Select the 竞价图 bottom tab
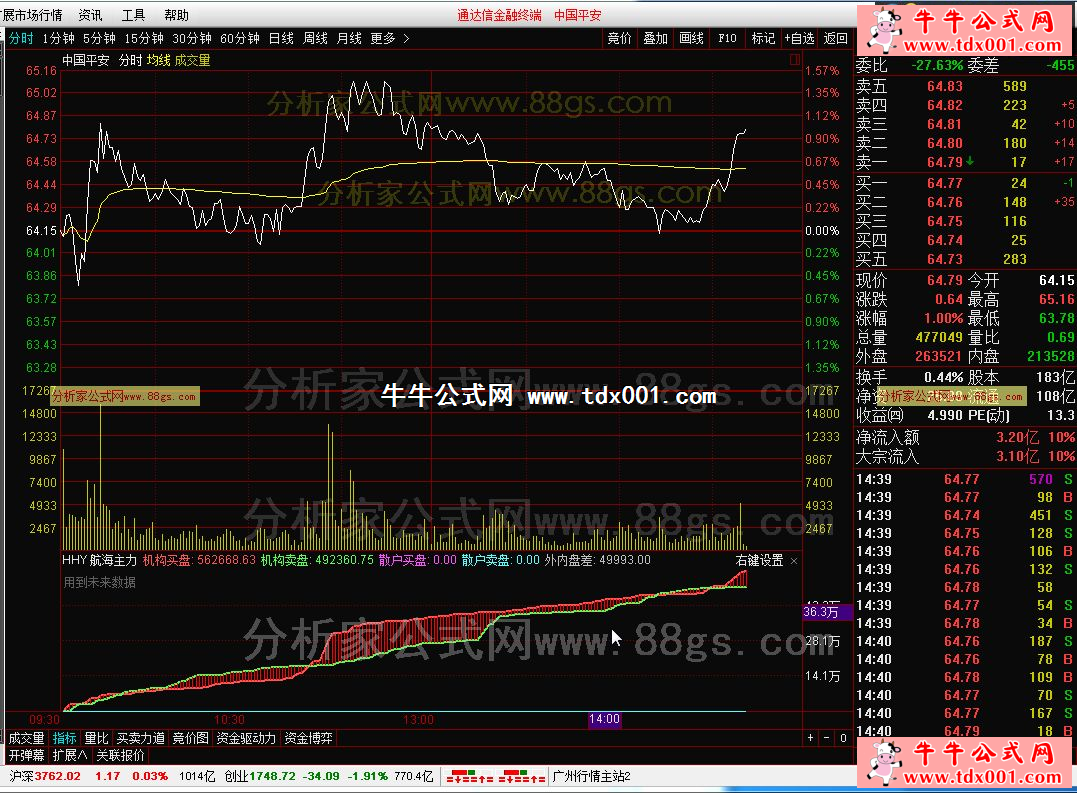The width and height of the screenshot is (1077, 793). coord(190,738)
